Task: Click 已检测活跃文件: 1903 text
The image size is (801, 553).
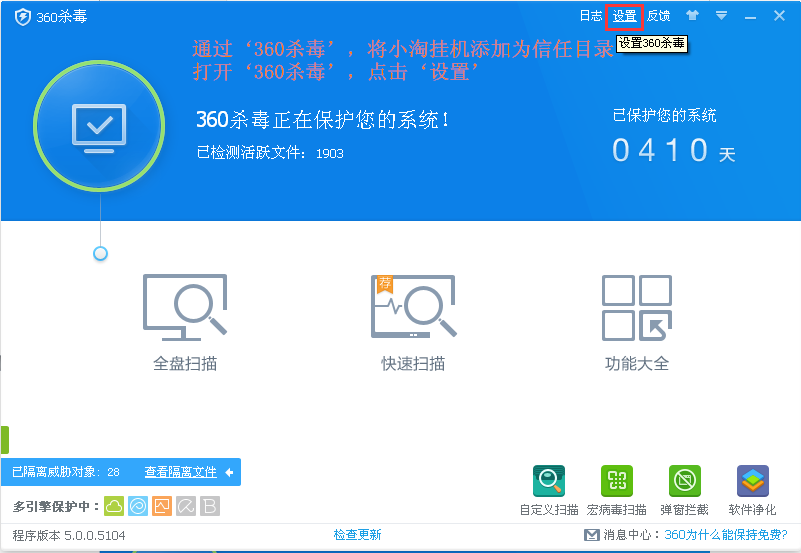Action: coord(270,153)
